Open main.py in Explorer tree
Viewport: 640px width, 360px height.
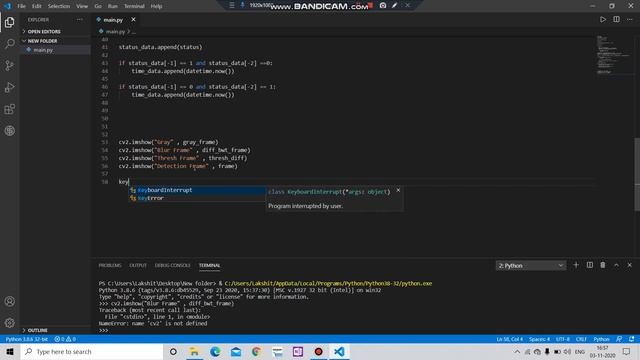pyautogui.click(x=43, y=50)
